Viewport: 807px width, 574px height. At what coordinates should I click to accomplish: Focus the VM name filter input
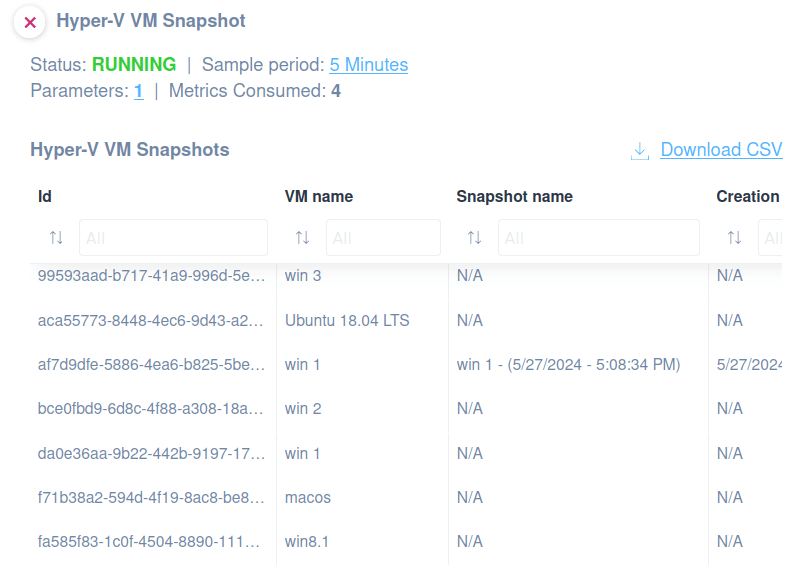pos(383,237)
